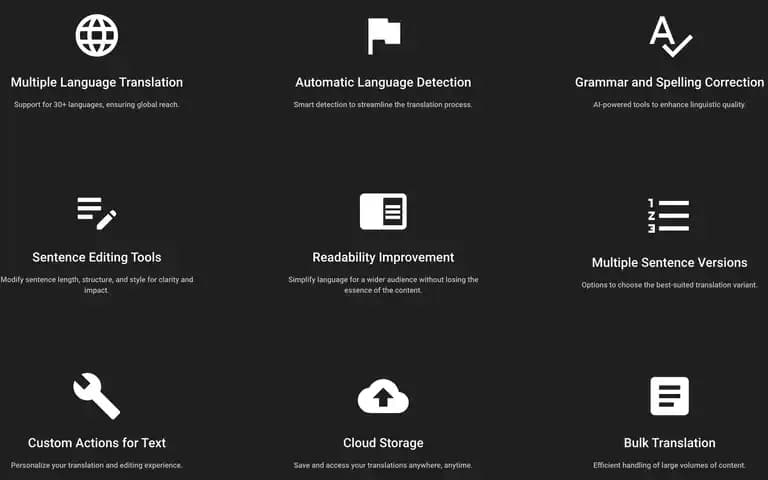This screenshot has width=768, height=480.
Task: Click the Readability Improvement page icon
Action: [383, 211]
